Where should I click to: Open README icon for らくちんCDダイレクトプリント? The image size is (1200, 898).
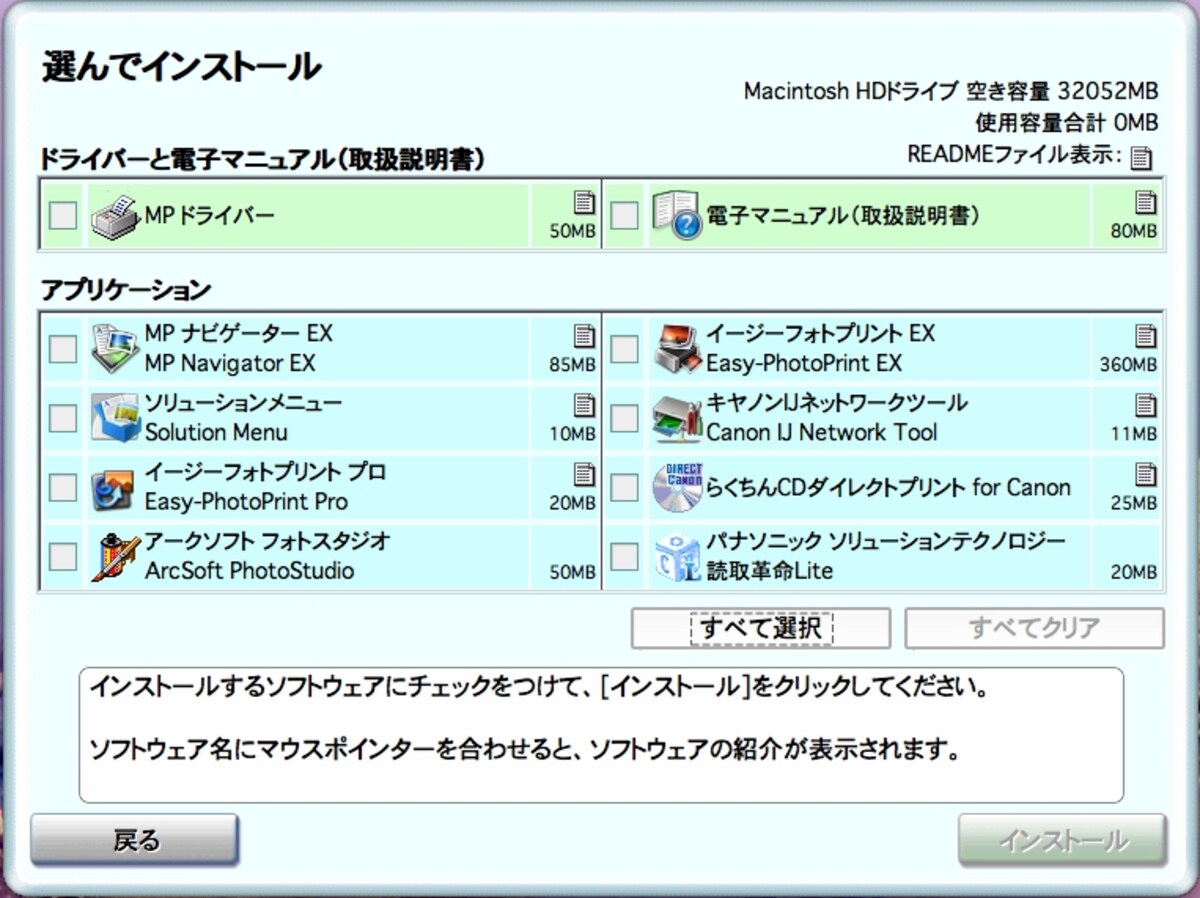point(1145,474)
